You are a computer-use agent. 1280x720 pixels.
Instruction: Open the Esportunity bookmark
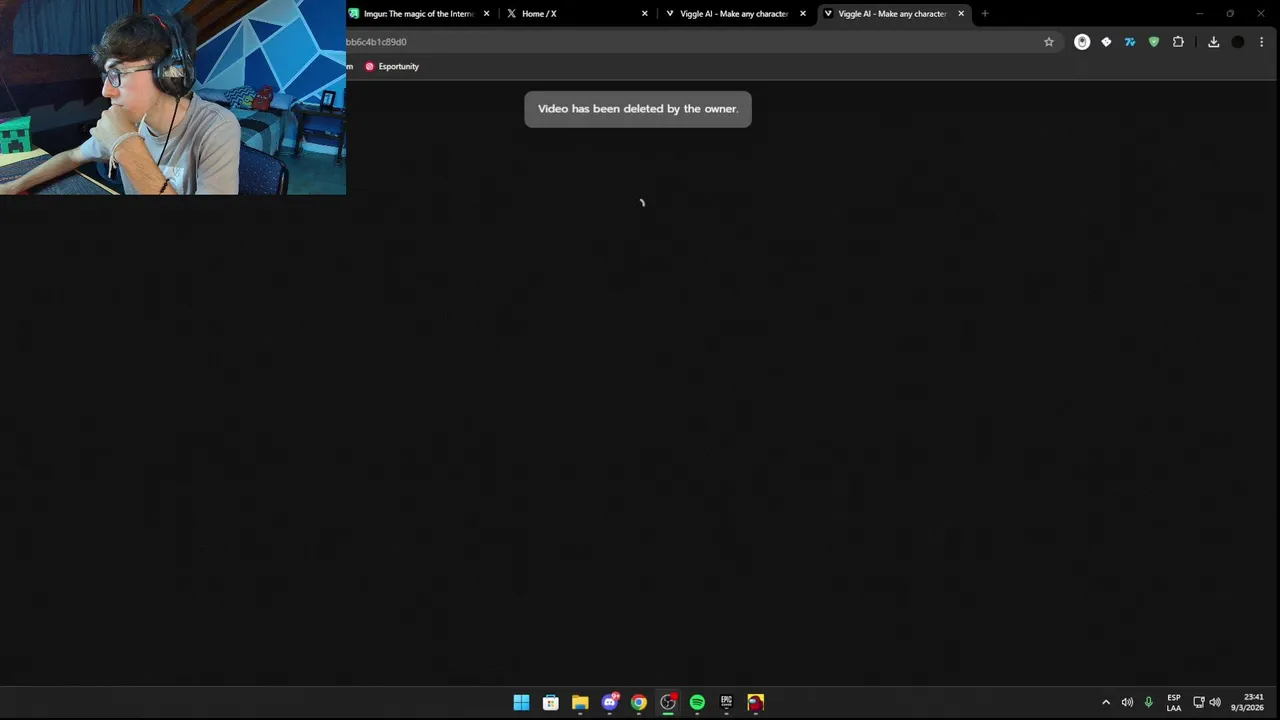tap(392, 66)
